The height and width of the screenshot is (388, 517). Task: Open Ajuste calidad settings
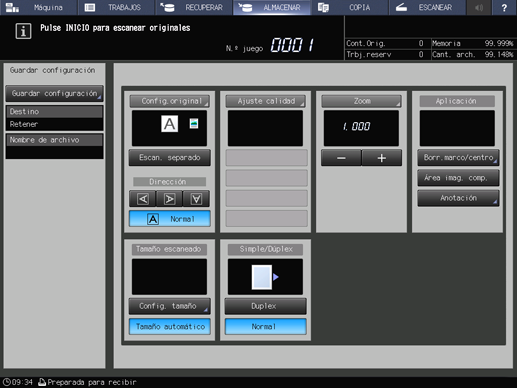266,101
